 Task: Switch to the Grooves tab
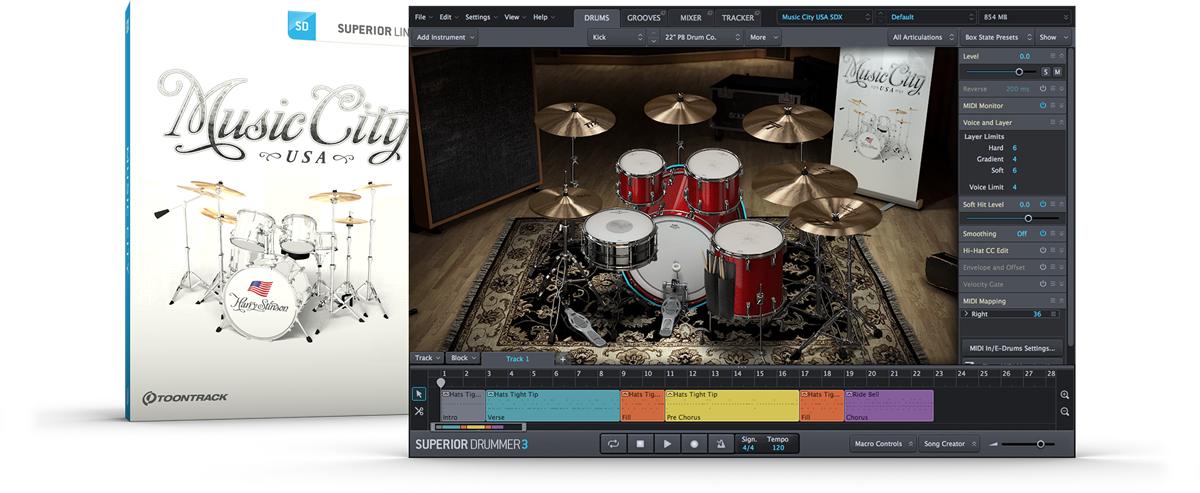pyautogui.click(x=644, y=18)
